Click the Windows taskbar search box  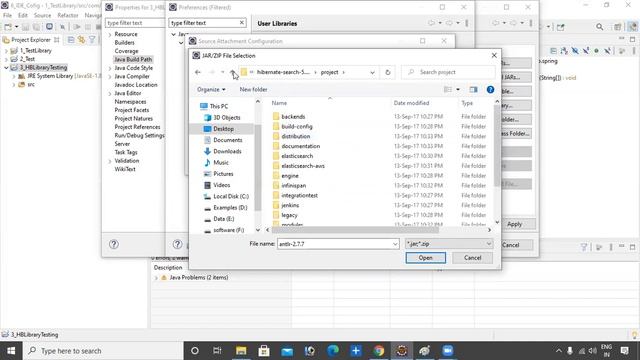[x=102, y=351]
